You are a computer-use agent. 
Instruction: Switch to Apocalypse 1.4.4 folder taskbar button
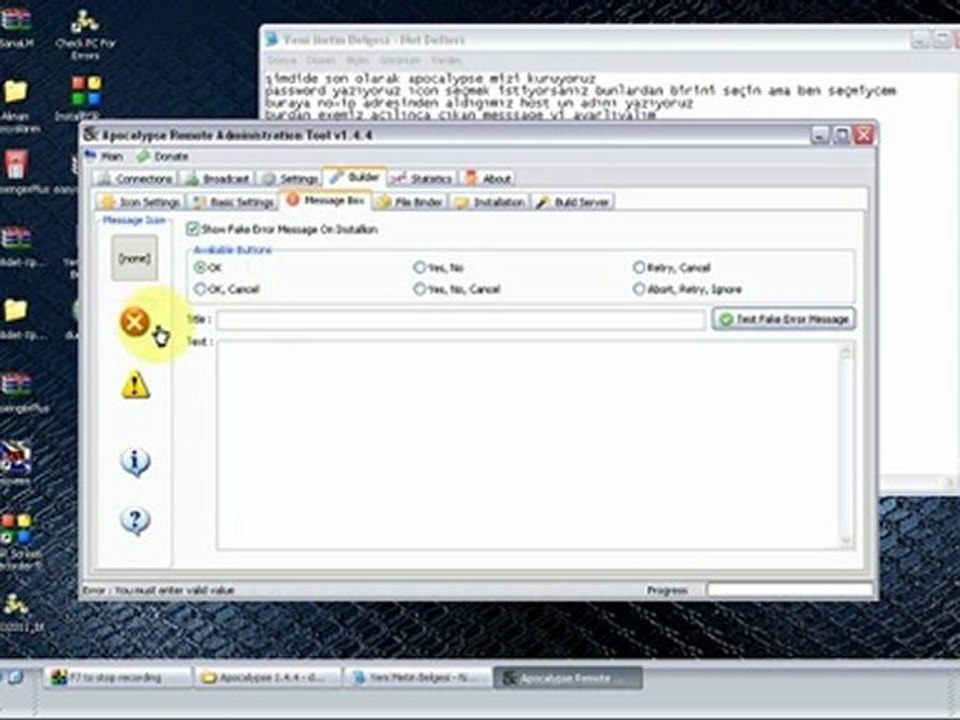268,677
